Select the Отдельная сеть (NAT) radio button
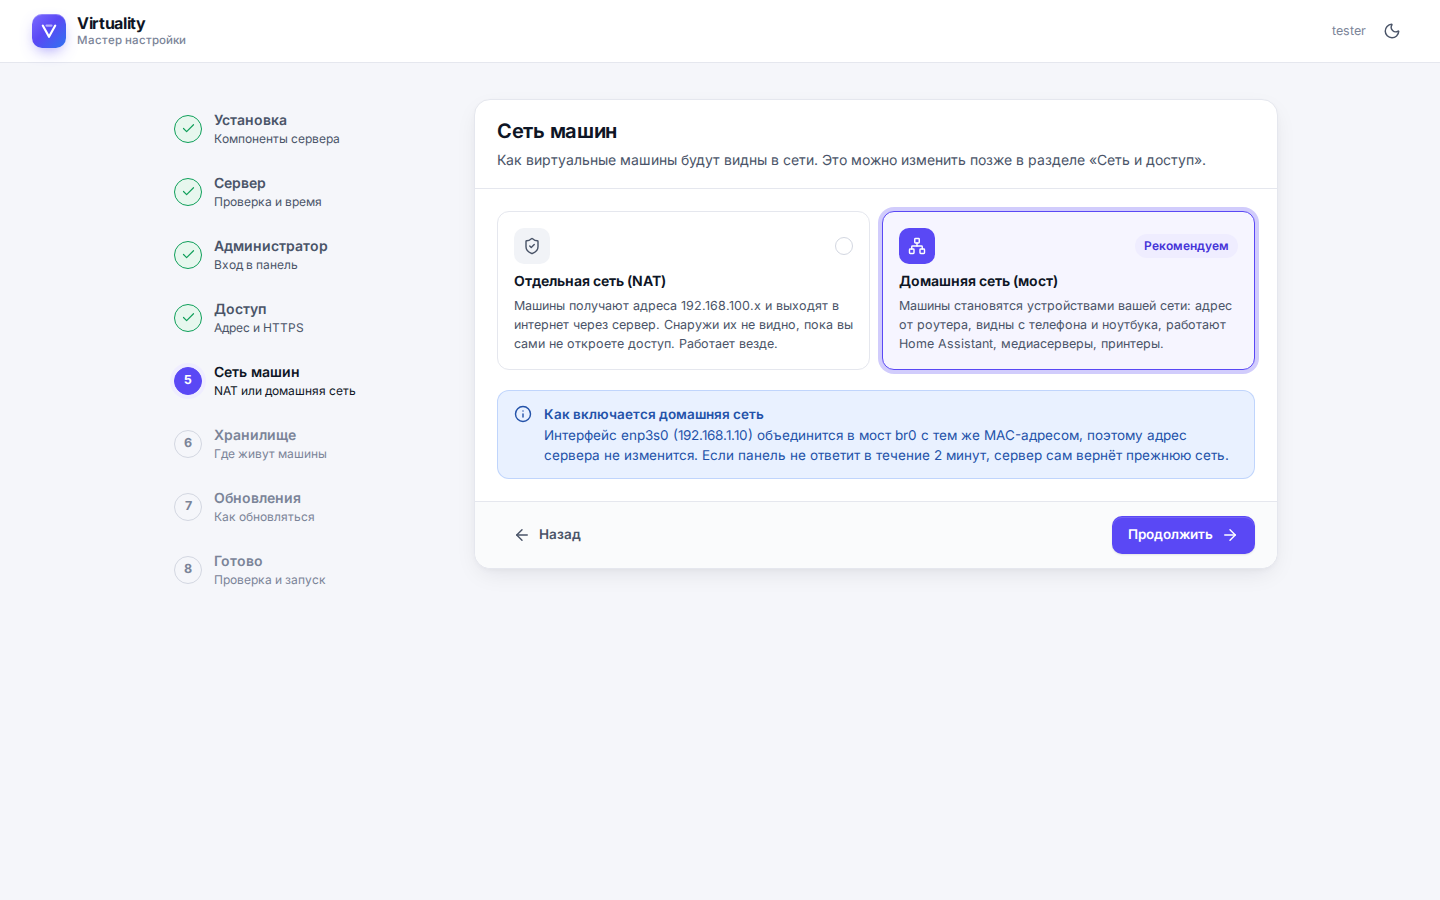This screenshot has height=900, width=1440. point(844,246)
